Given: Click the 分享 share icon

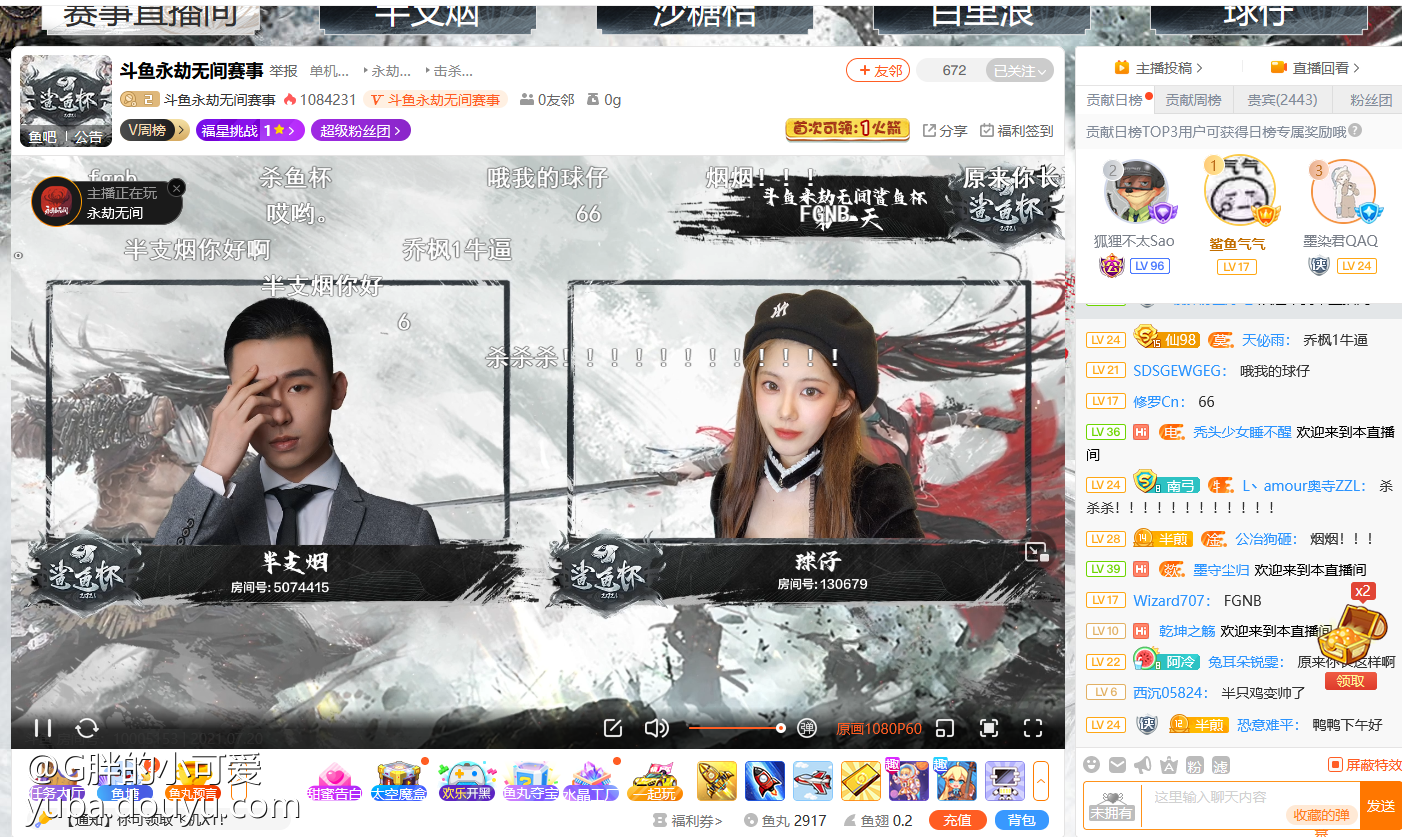Looking at the screenshot, I should click(945, 131).
